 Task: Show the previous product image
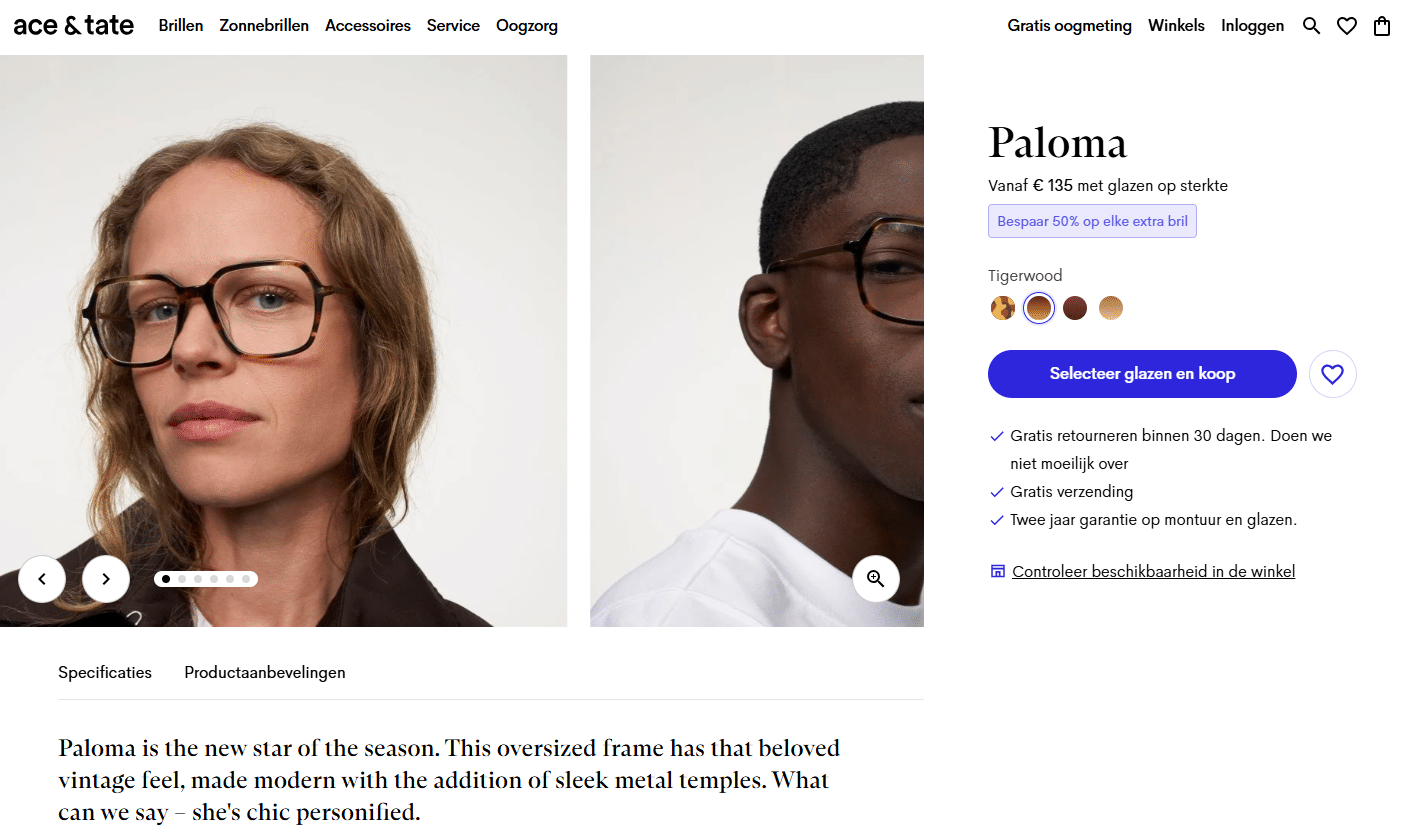[x=42, y=579]
